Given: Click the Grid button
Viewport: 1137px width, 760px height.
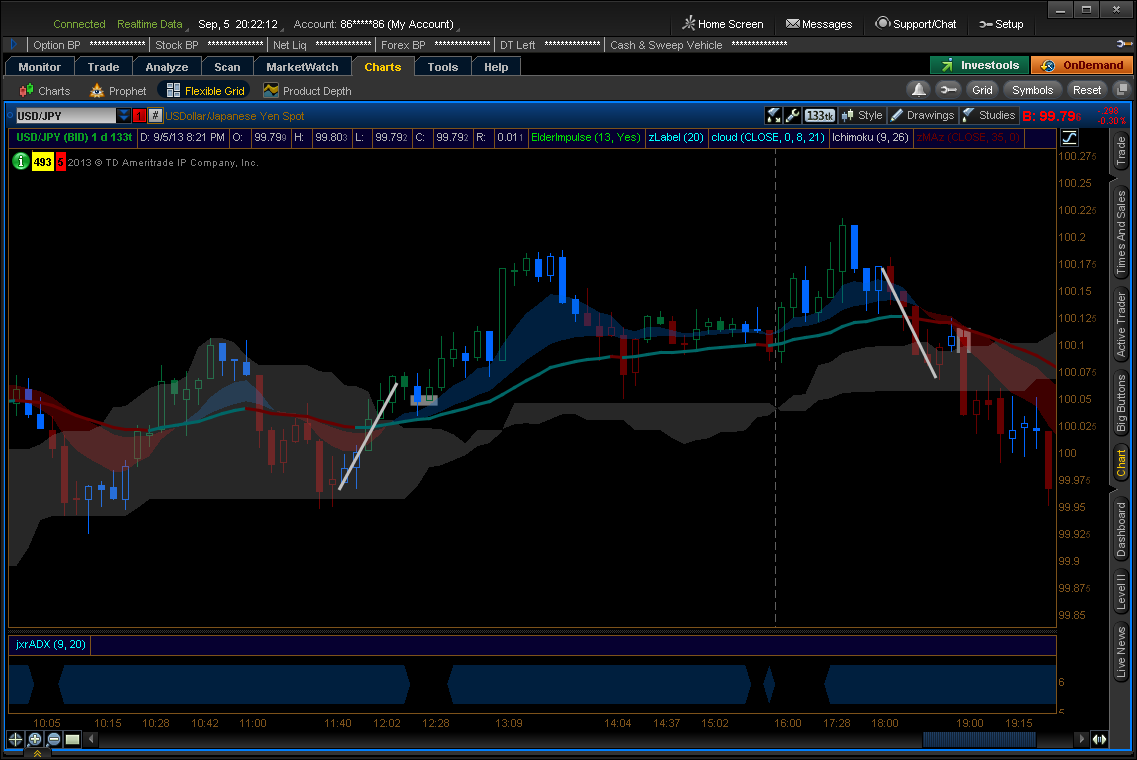Looking at the screenshot, I should (x=982, y=90).
